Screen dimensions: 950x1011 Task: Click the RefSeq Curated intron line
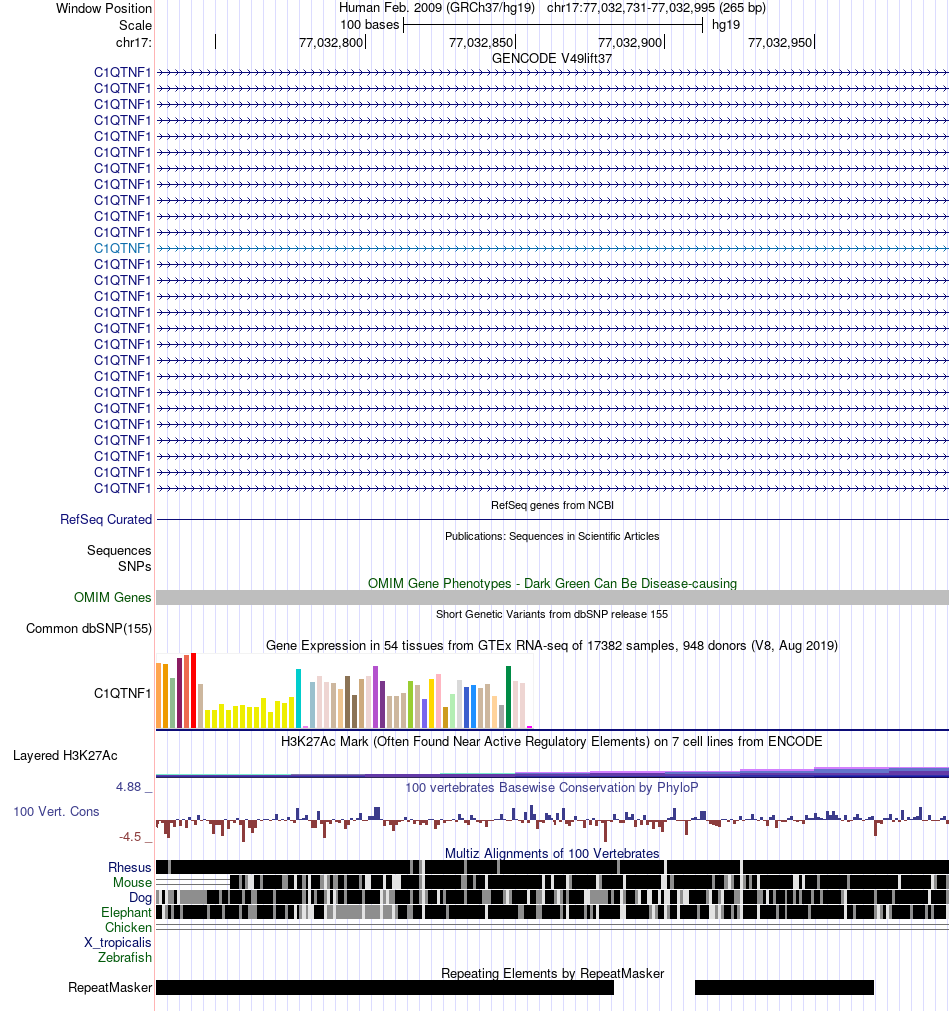click(x=552, y=519)
